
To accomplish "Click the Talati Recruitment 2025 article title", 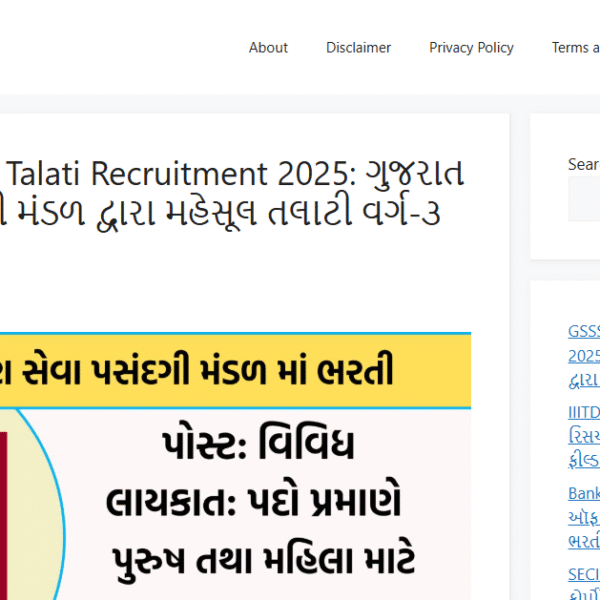I will coord(232,194).
